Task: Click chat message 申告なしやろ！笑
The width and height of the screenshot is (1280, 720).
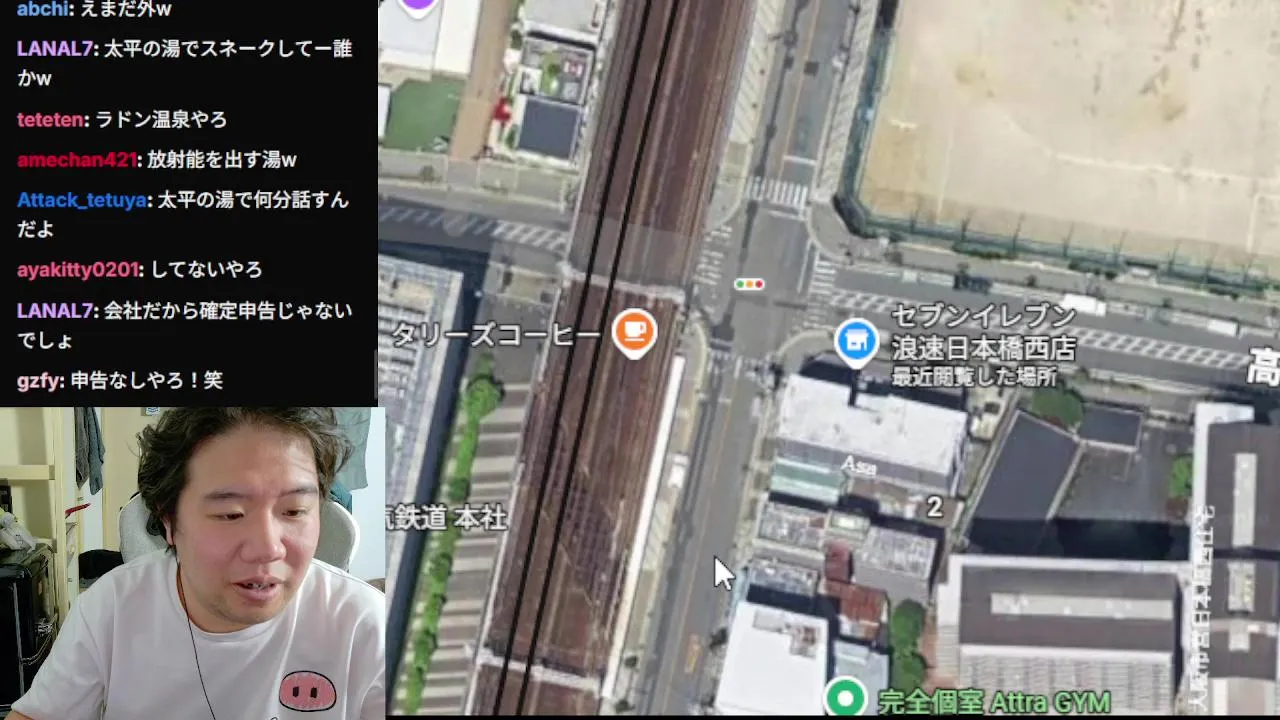Action: point(149,381)
